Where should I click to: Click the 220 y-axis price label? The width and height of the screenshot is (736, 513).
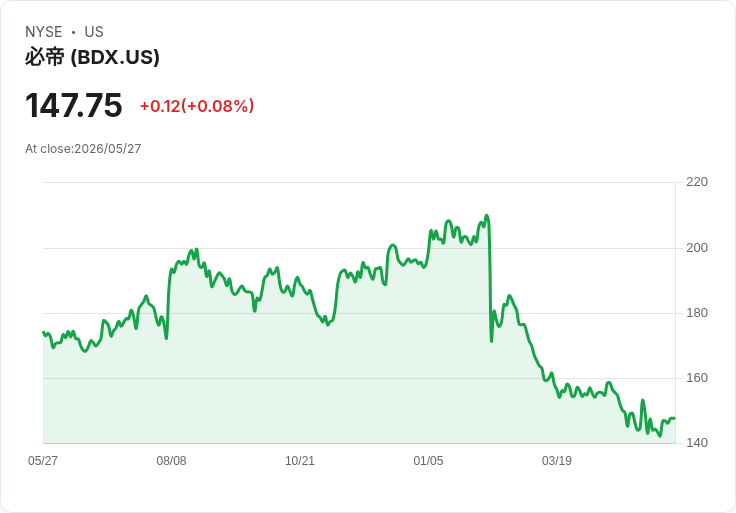pyautogui.click(x=697, y=182)
